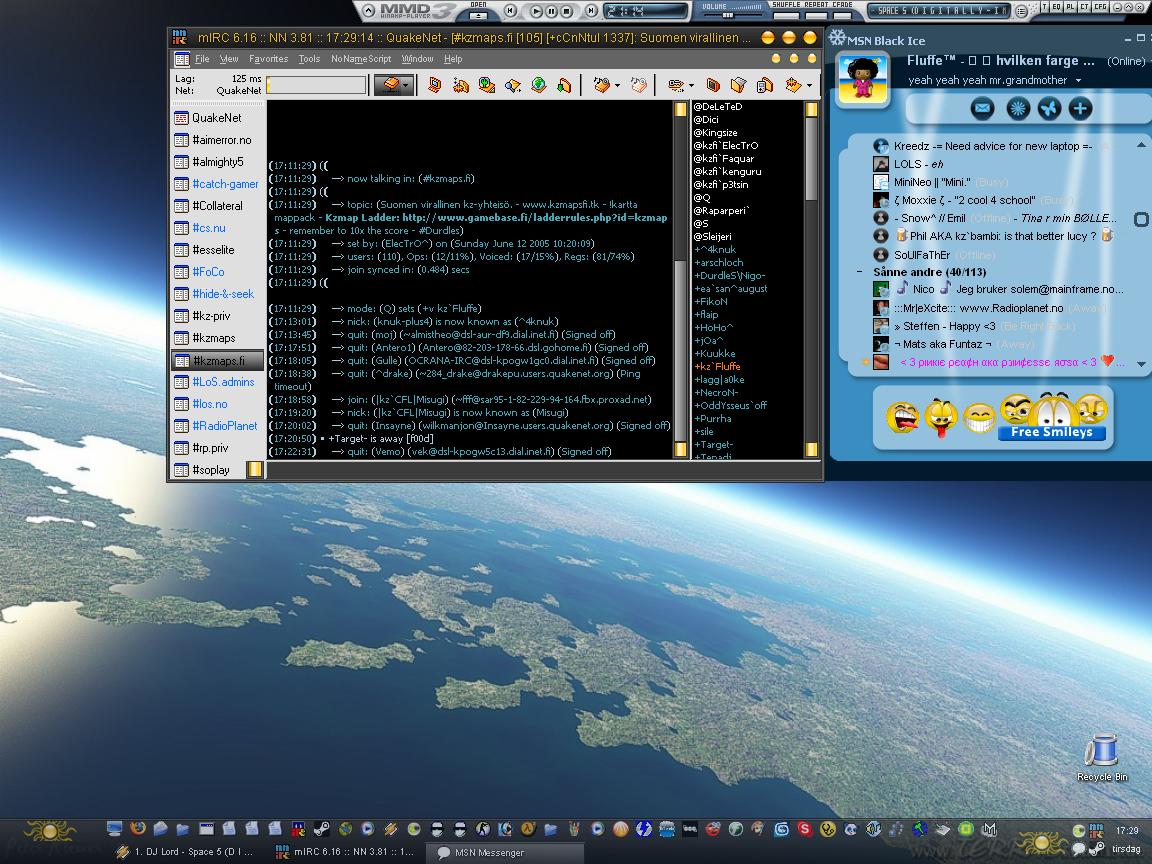Click the DJ Lord Winamp taskbar button

click(187, 852)
